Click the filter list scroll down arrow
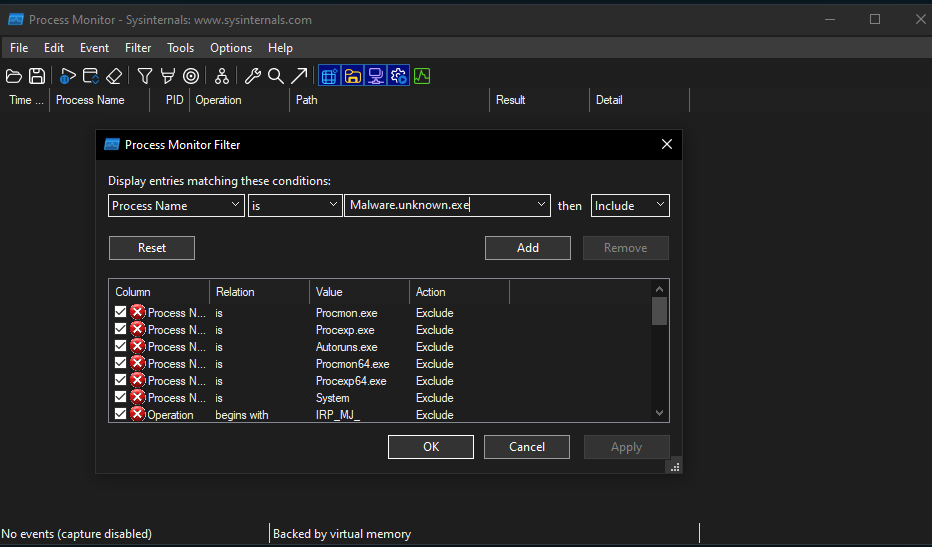Viewport: 932px width, 547px height. tap(659, 413)
